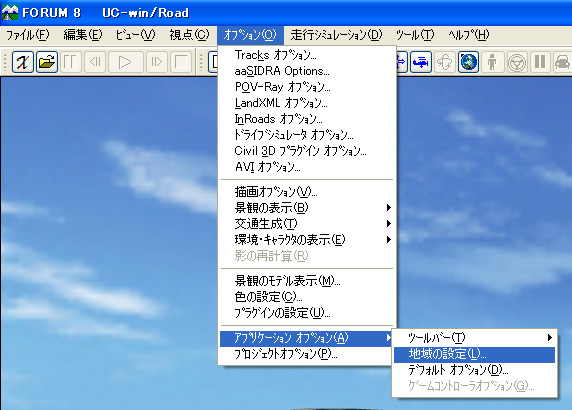
Task: Click the play triangle button in toolbar
Action: (x=125, y=62)
